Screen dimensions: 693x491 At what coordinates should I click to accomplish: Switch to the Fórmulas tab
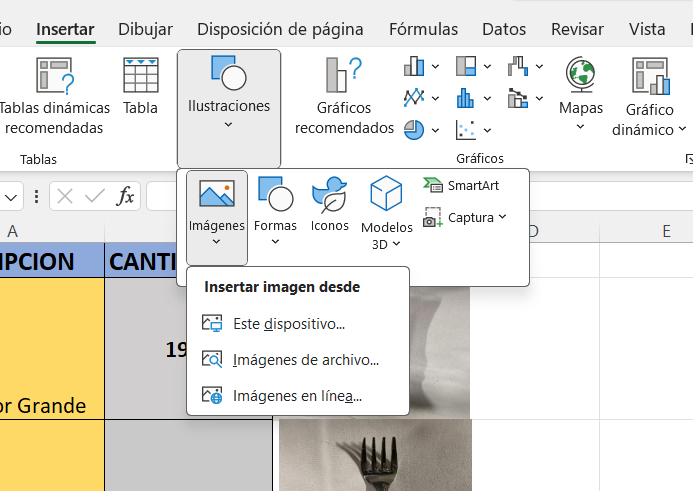click(x=423, y=29)
